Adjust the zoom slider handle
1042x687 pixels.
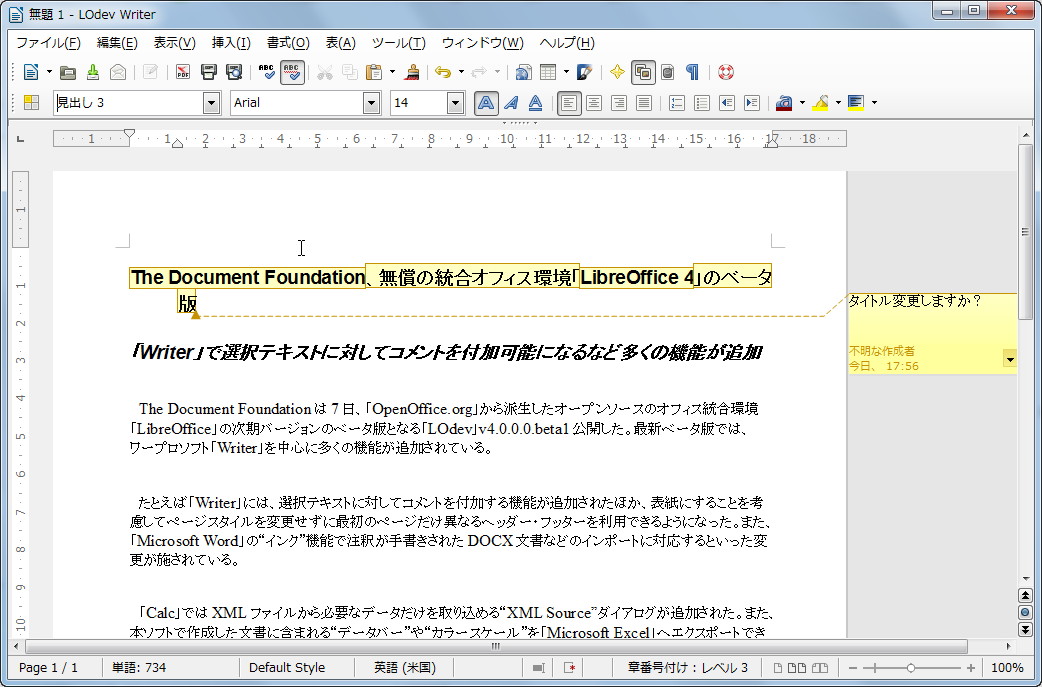[x=911, y=668]
